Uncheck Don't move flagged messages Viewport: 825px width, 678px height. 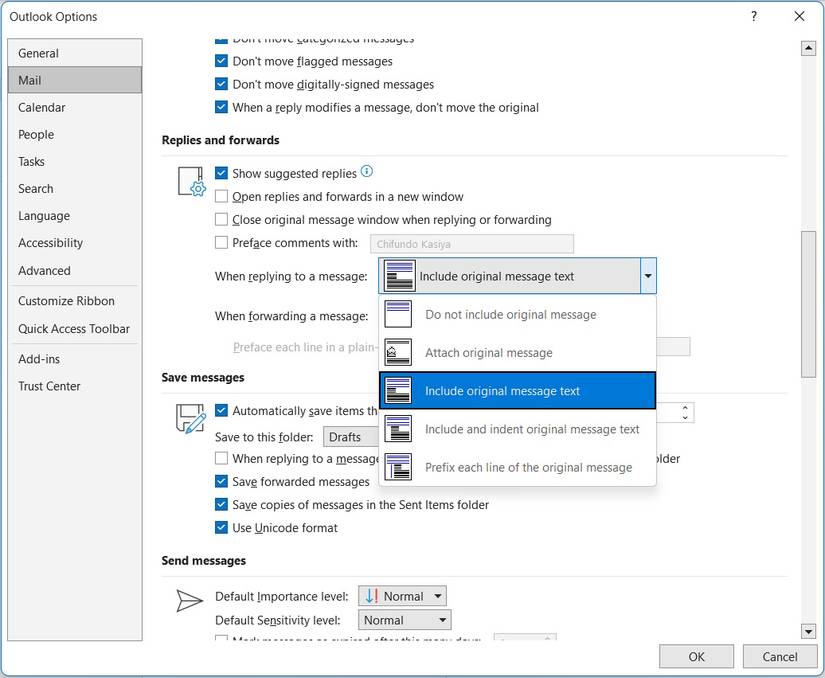222,61
